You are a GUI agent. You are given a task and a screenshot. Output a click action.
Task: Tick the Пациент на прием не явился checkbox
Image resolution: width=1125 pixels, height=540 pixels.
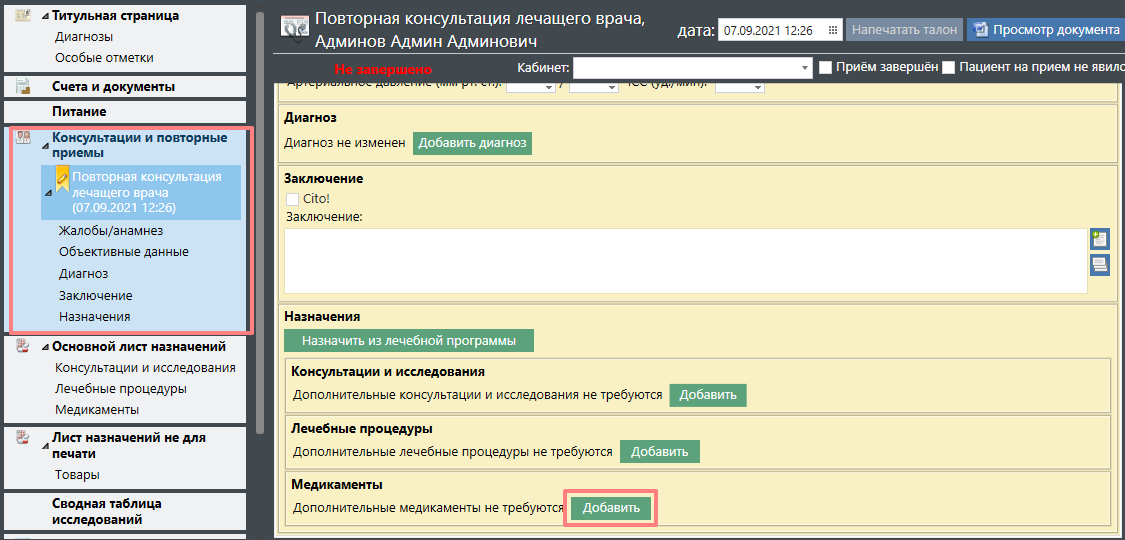click(949, 68)
